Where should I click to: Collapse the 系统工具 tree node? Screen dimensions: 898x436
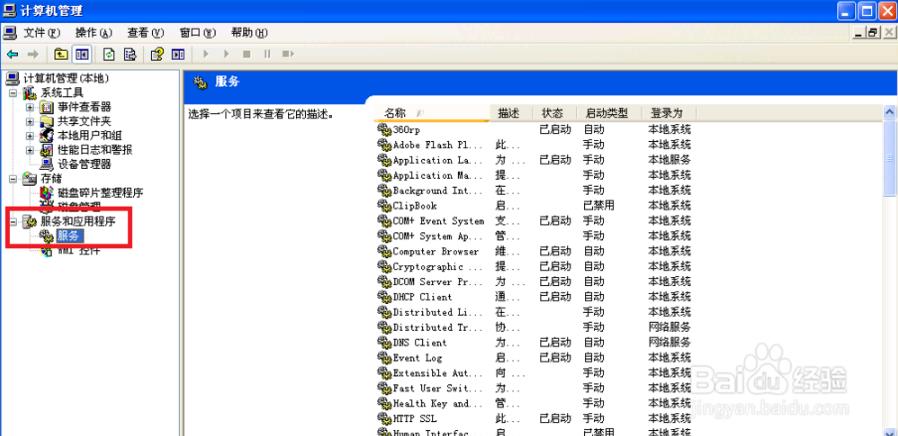point(13,93)
